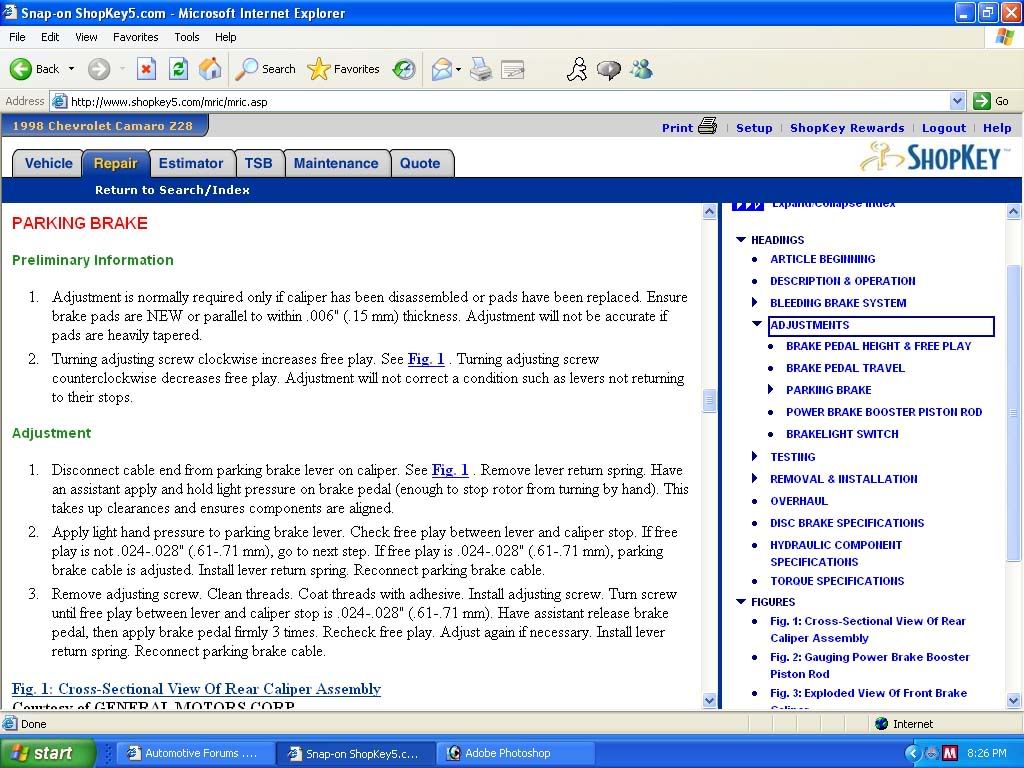Go to BRAKE PEDAL TRAVEL index entry
This screenshot has width=1024, height=768.
[x=845, y=368]
